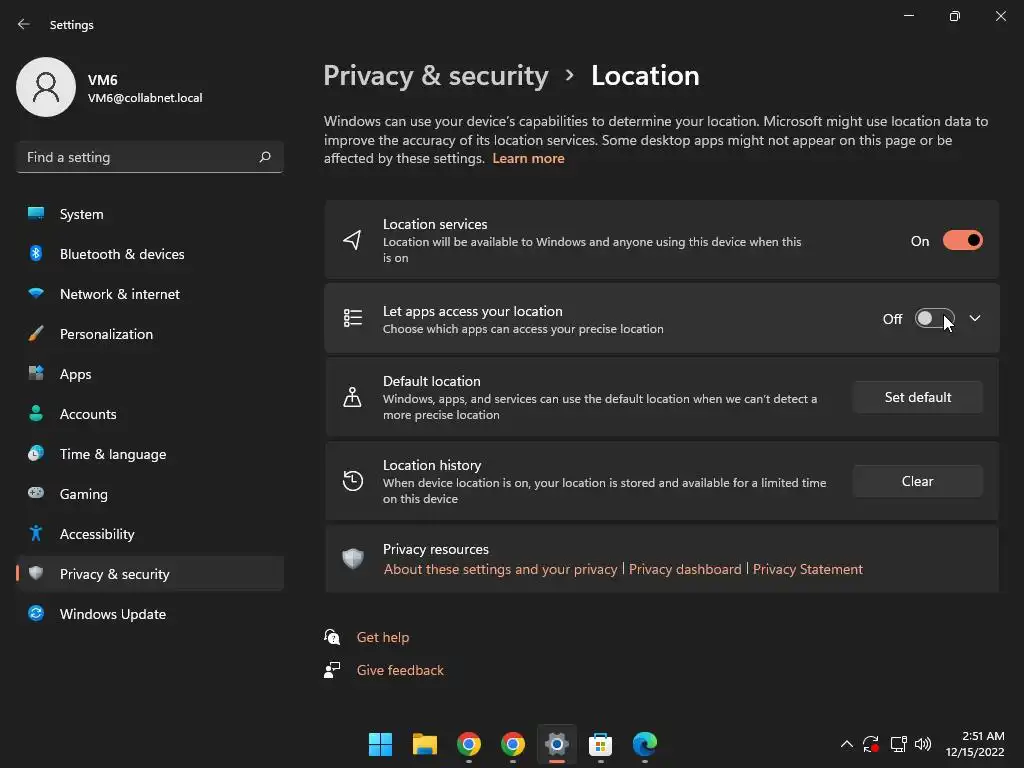Go to Windows Update section
This screenshot has height=768, width=1024.
(x=112, y=614)
